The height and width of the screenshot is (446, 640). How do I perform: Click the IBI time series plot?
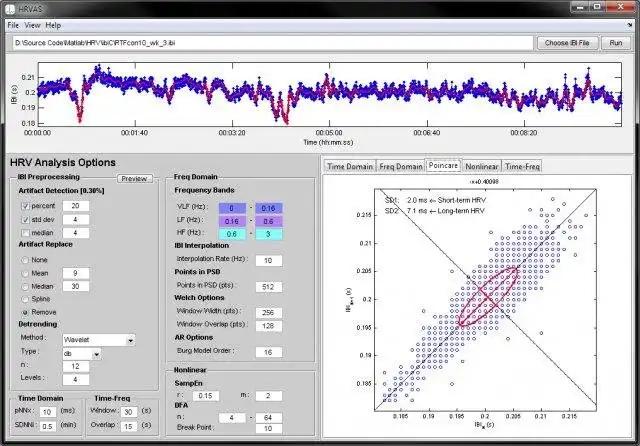(x=330, y=94)
